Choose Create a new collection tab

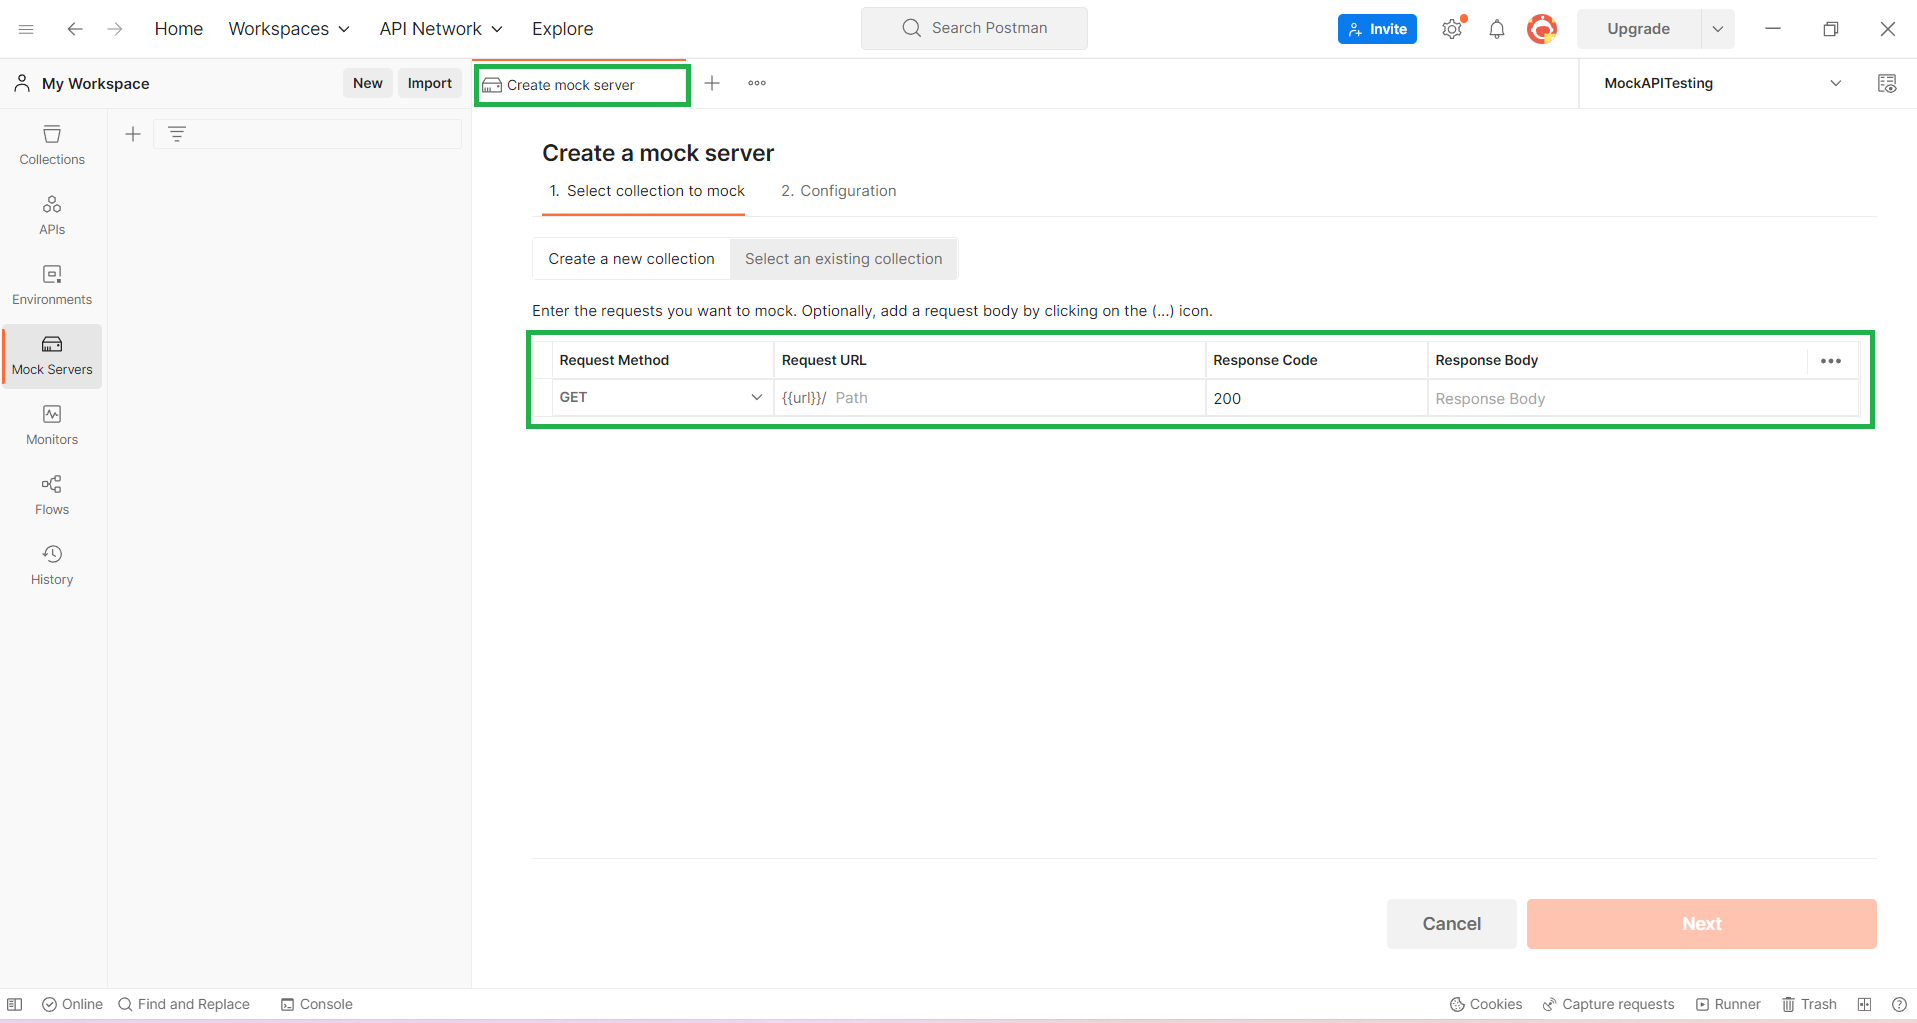[x=631, y=259]
